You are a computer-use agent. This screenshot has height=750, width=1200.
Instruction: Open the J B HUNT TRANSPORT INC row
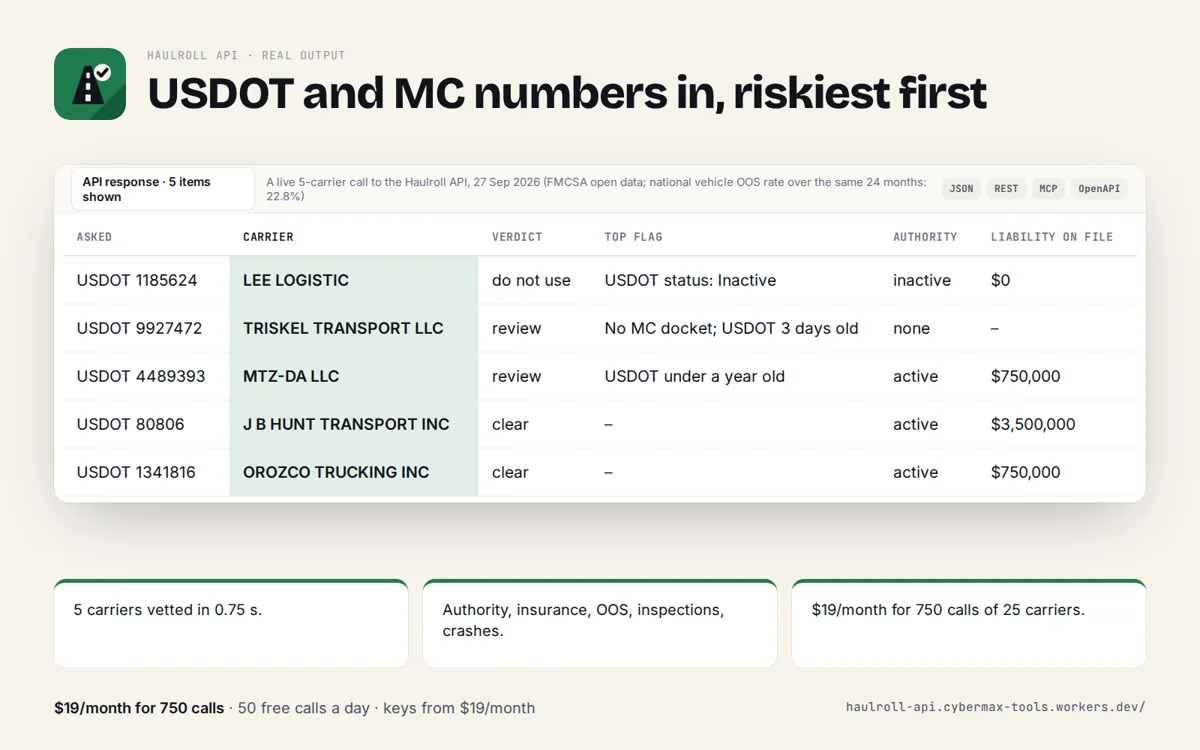(x=600, y=424)
